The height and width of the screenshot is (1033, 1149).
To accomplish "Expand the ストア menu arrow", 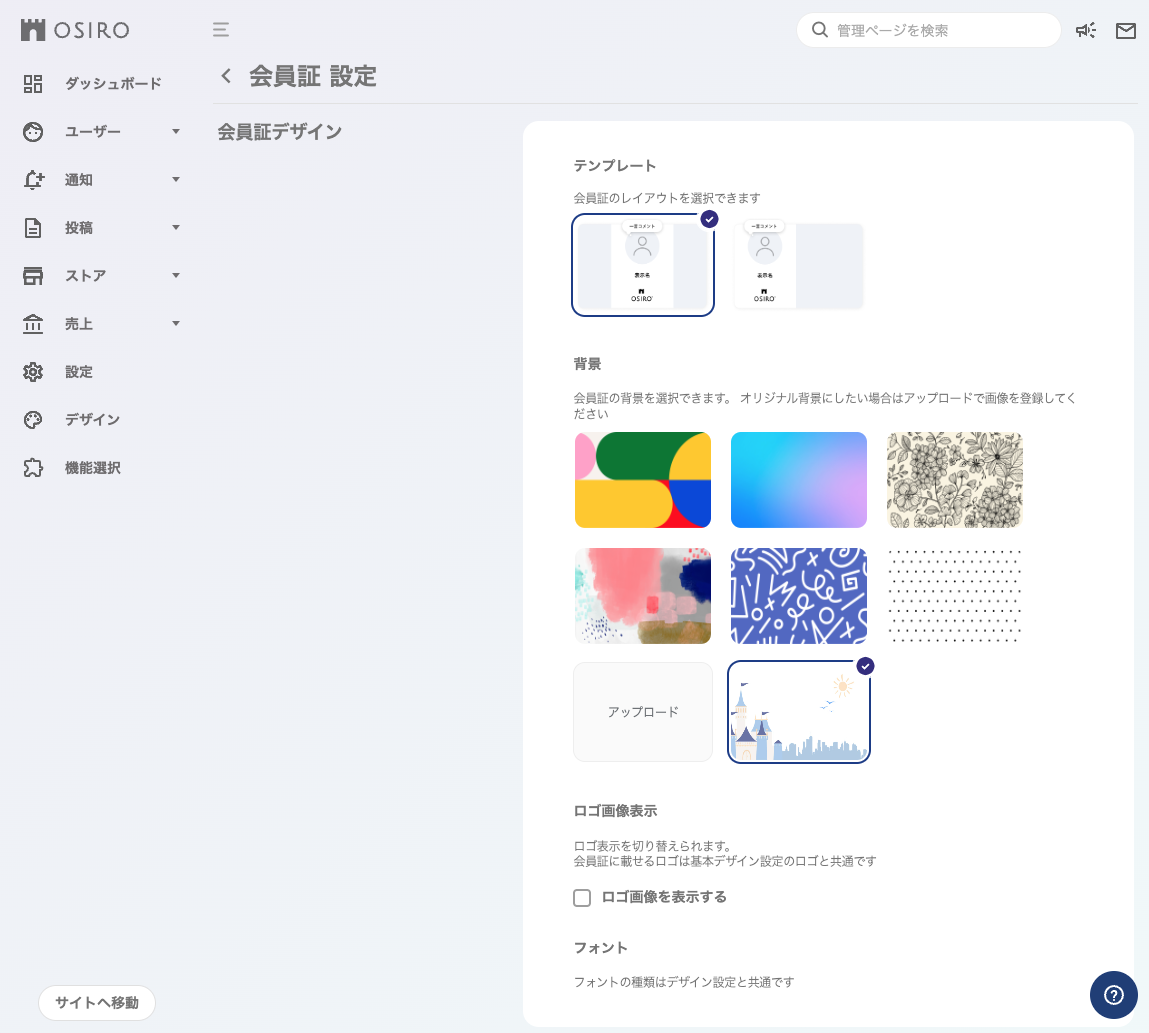I will click(x=176, y=275).
